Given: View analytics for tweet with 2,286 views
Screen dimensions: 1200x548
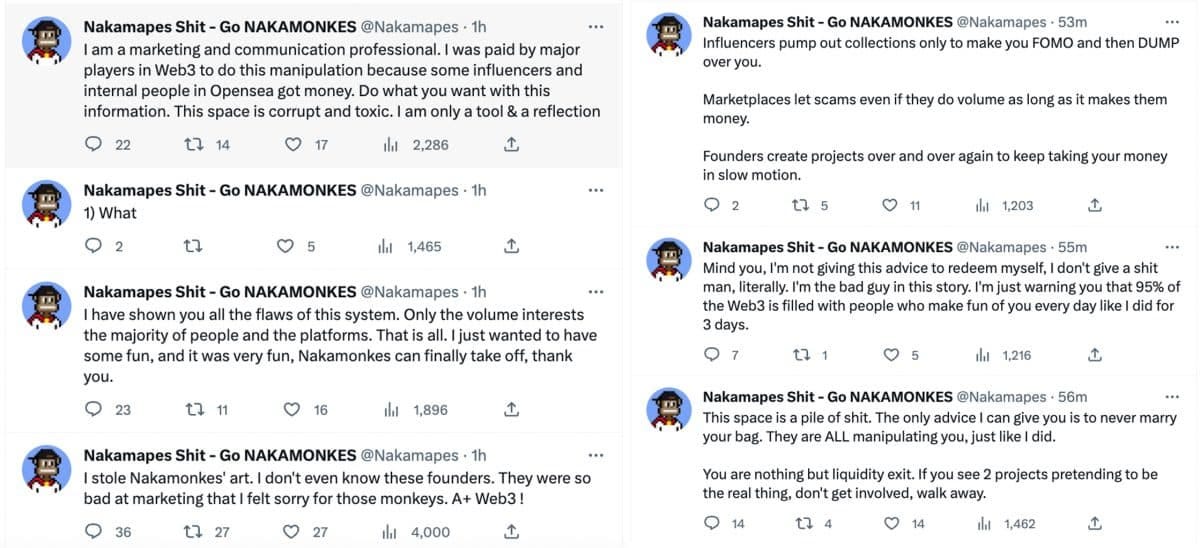Looking at the screenshot, I should 391,145.
